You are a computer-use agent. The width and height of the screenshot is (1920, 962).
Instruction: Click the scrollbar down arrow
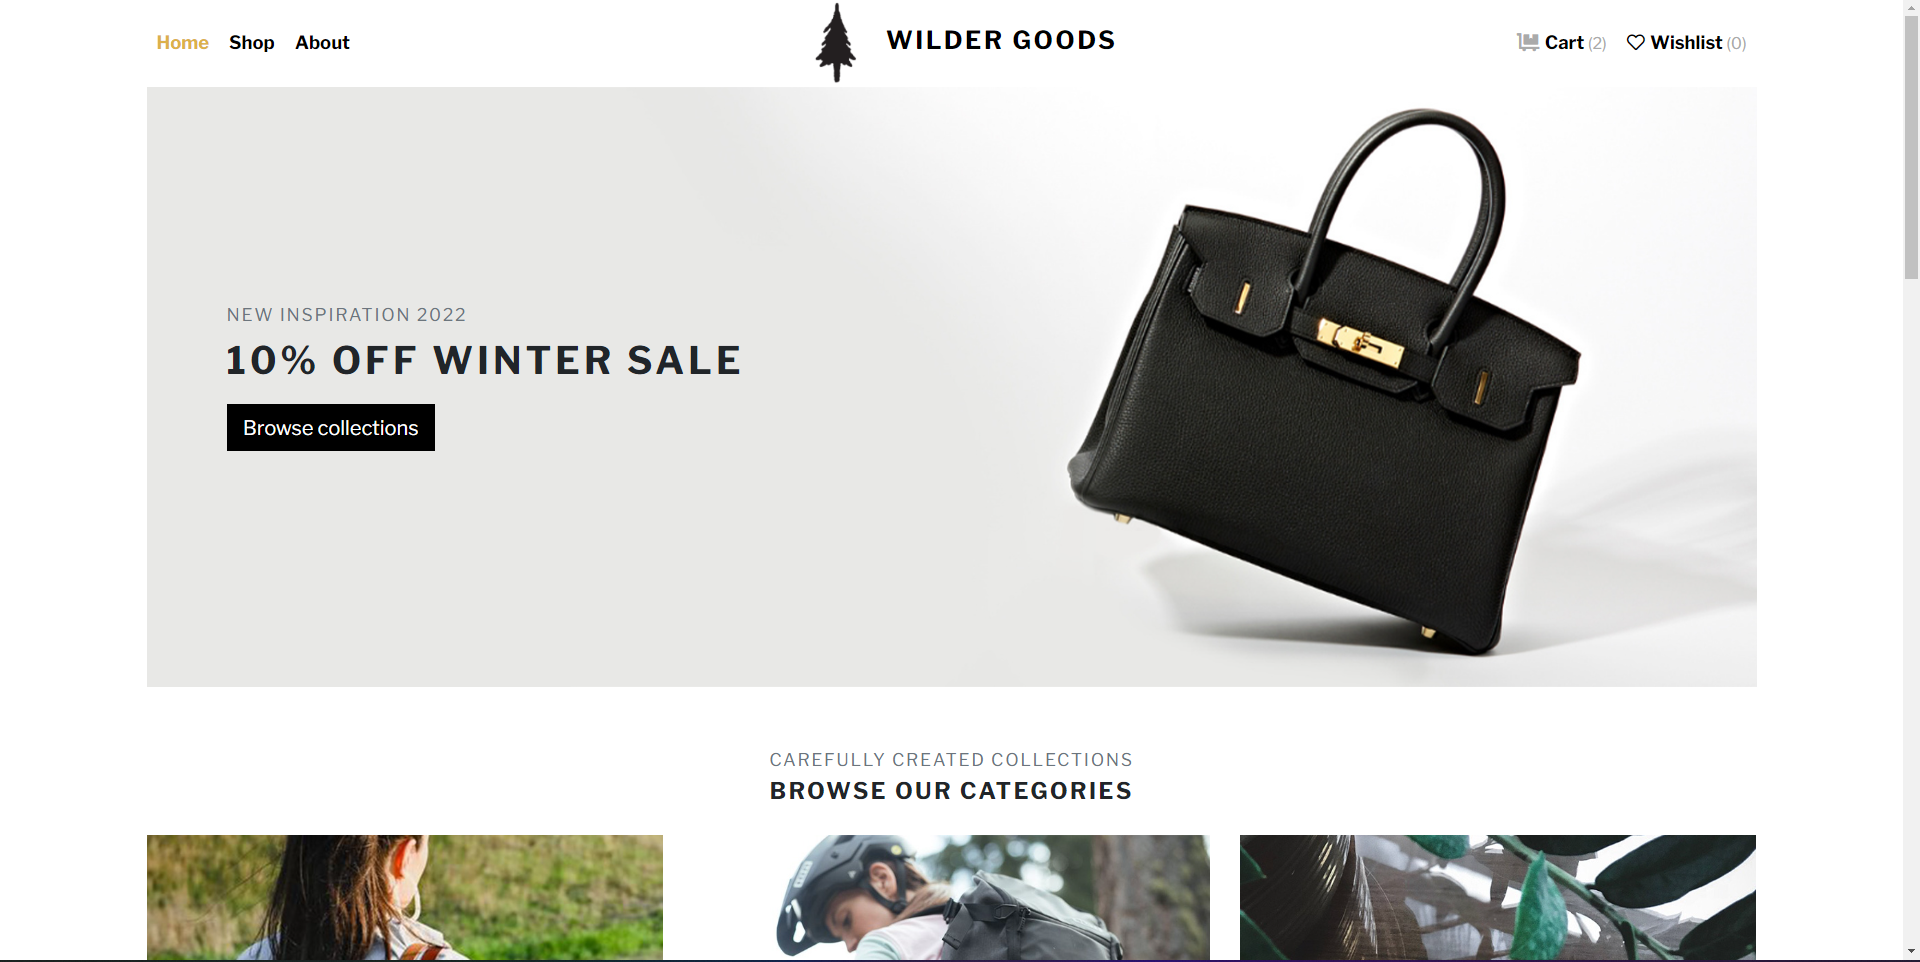[x=1911, y=952]
